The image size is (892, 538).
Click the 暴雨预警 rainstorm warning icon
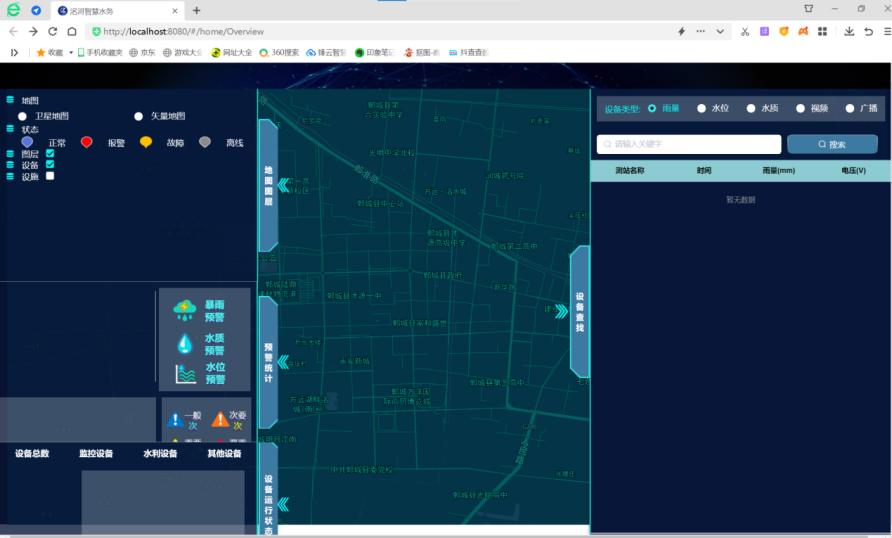point(184,310)
